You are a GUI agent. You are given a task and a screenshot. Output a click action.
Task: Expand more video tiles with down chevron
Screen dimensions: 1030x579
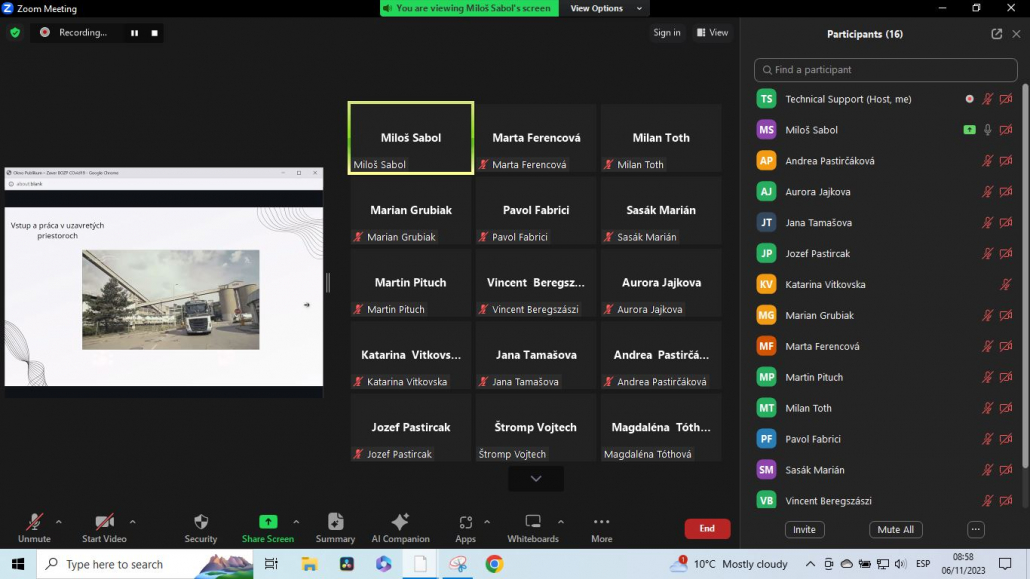click(x=536, y=479)
